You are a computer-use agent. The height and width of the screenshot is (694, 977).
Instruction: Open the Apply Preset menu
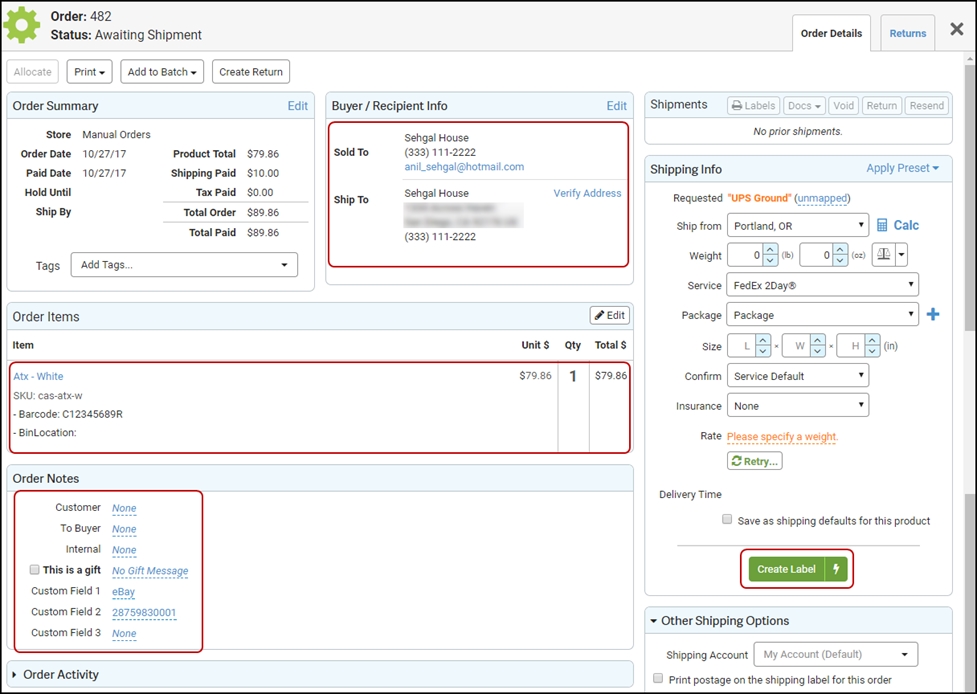(x=902, y=168)
